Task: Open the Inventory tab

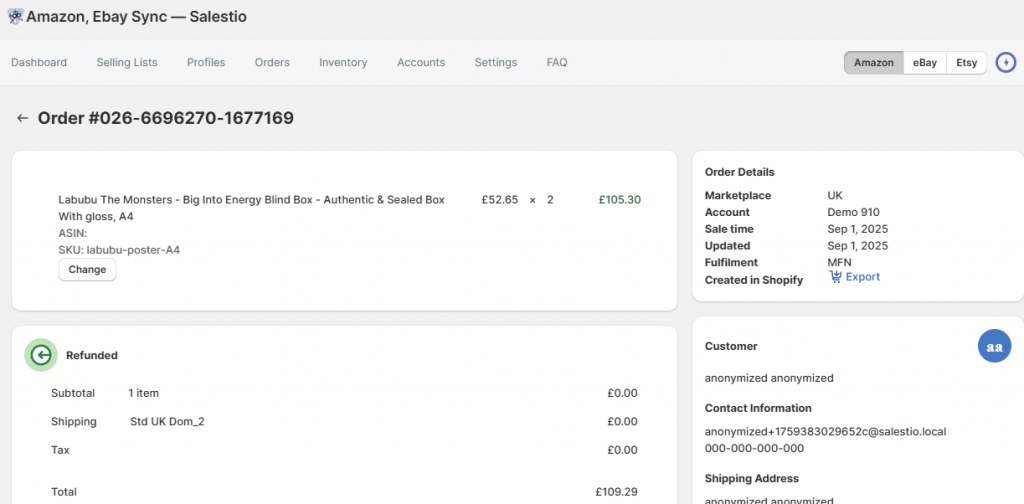Action: point(343,62)
